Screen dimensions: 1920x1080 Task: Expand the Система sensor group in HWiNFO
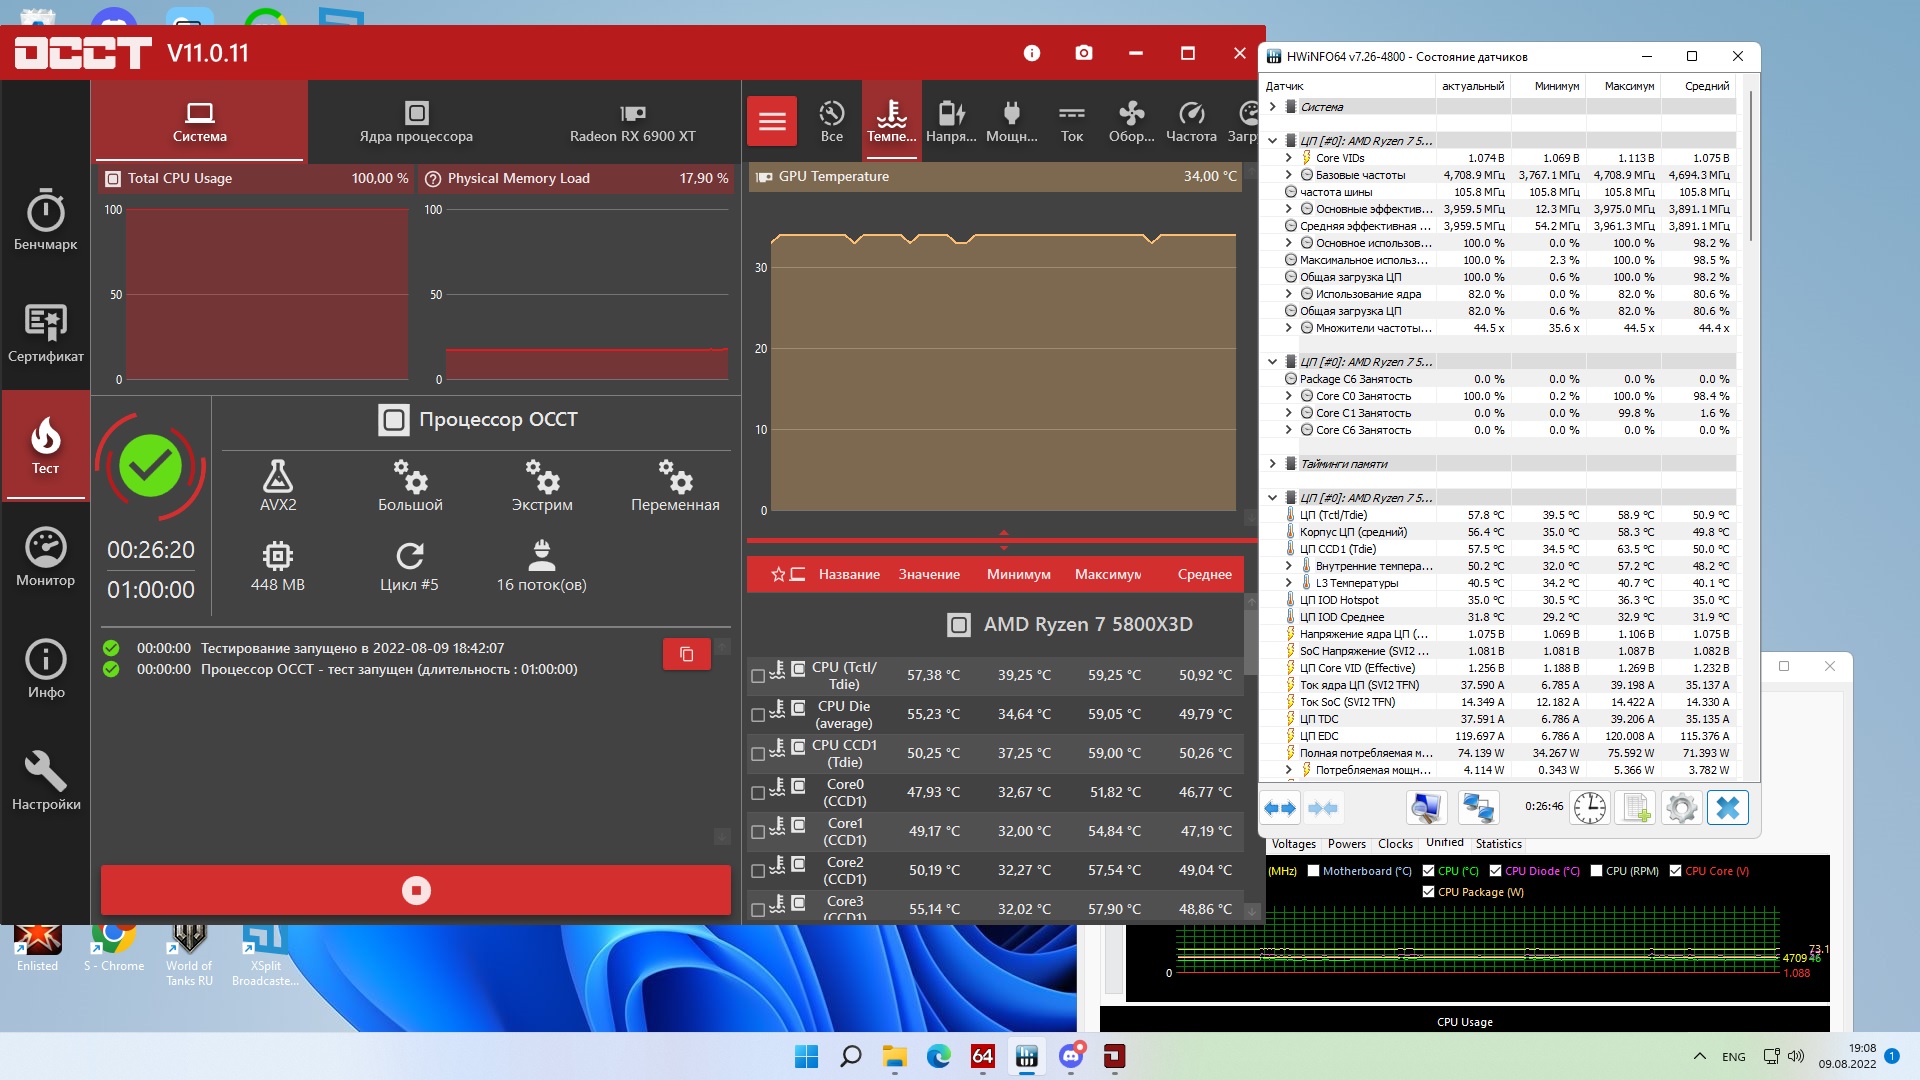tap(1272, 107)
